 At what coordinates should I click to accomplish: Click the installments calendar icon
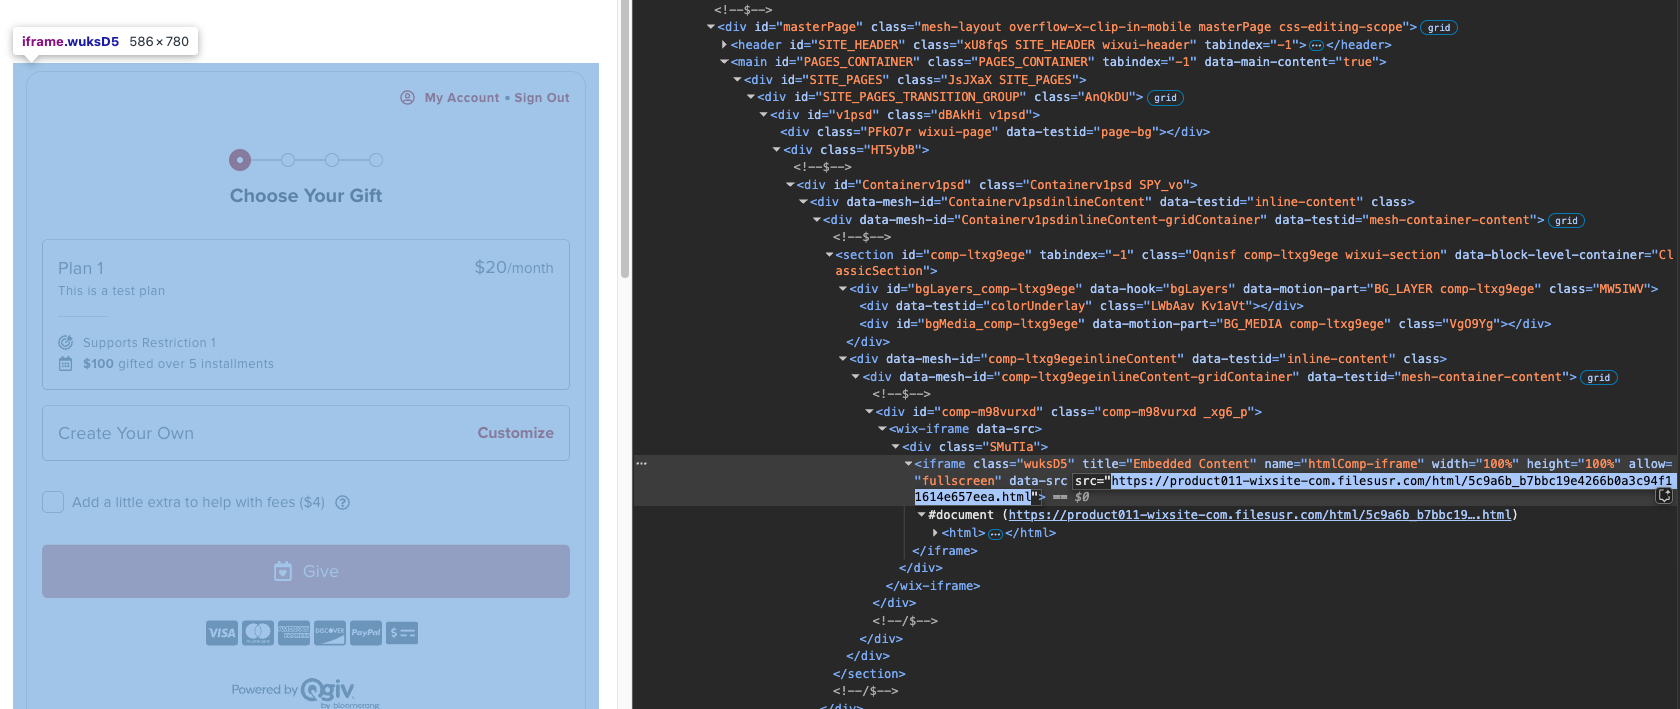tap(66, 364)
